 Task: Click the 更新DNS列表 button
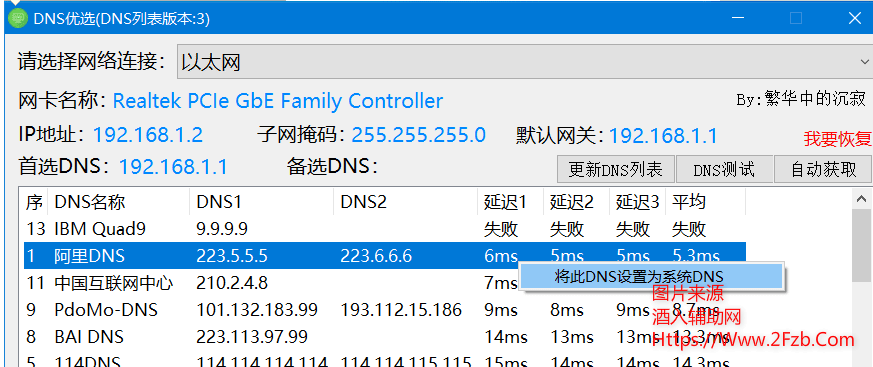point(616,169)
